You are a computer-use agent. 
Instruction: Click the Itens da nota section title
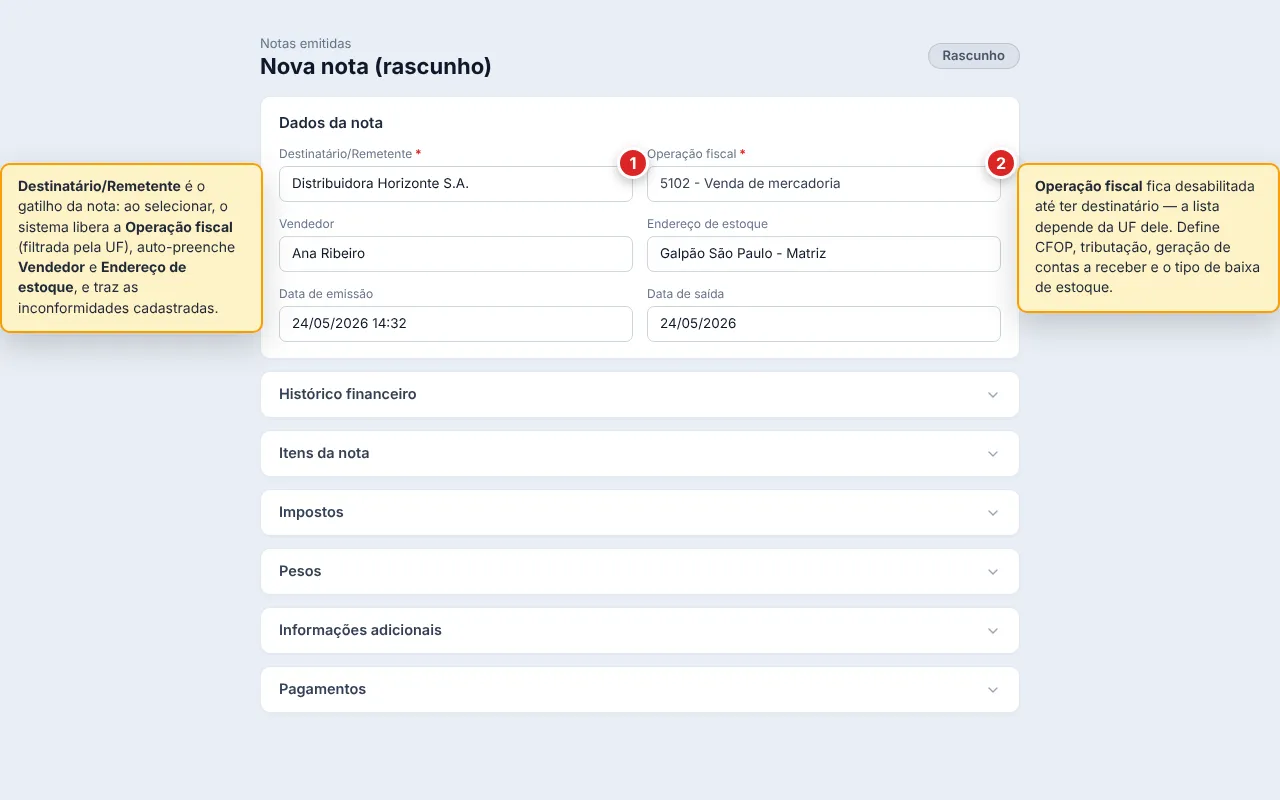pyautogui.click(x=324, y=453)
